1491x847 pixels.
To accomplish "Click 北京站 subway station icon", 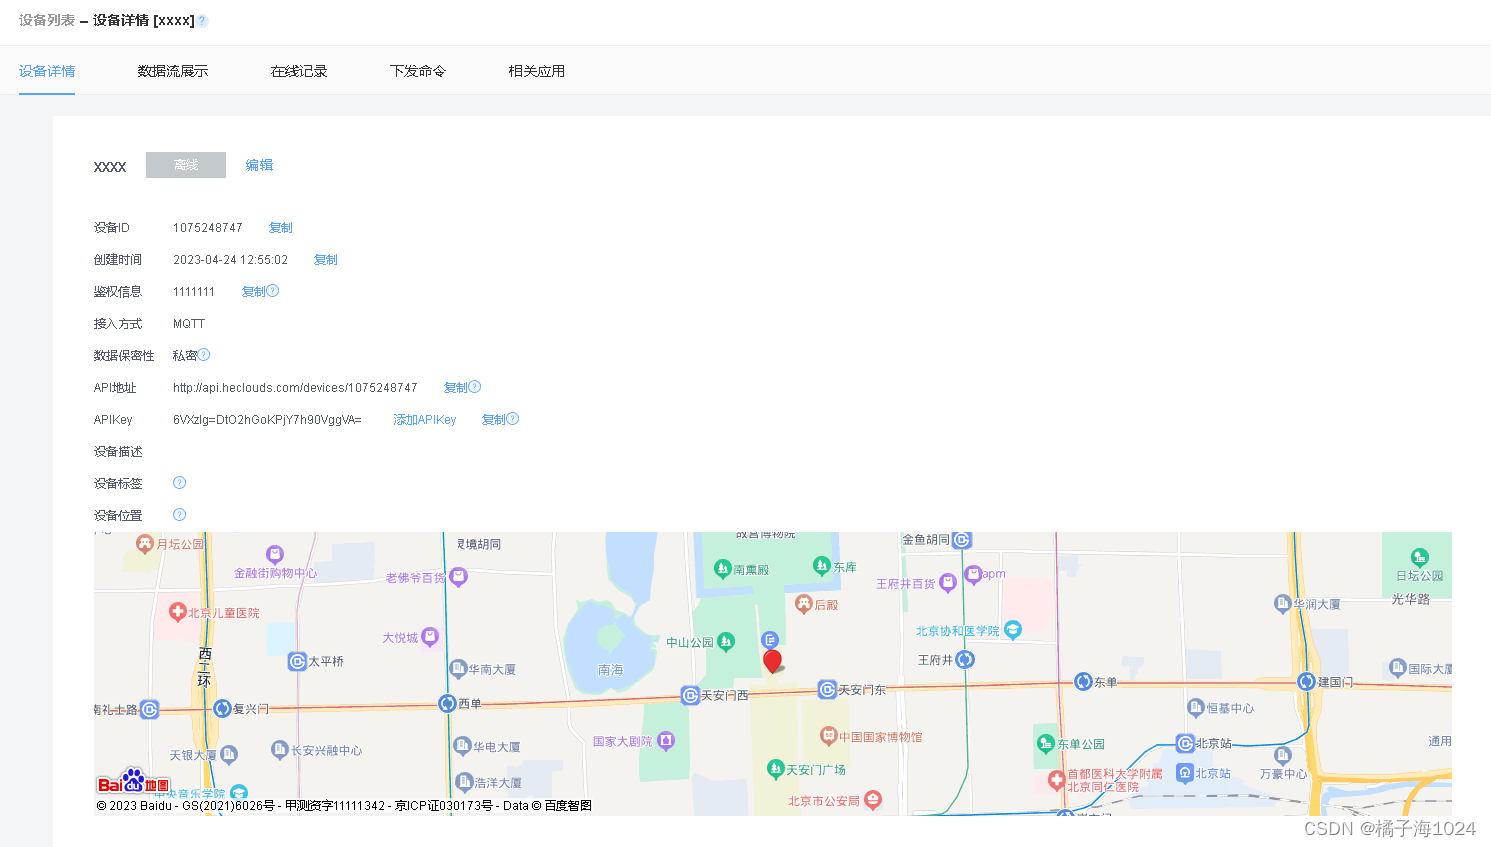I will [x=1185, y=743].
